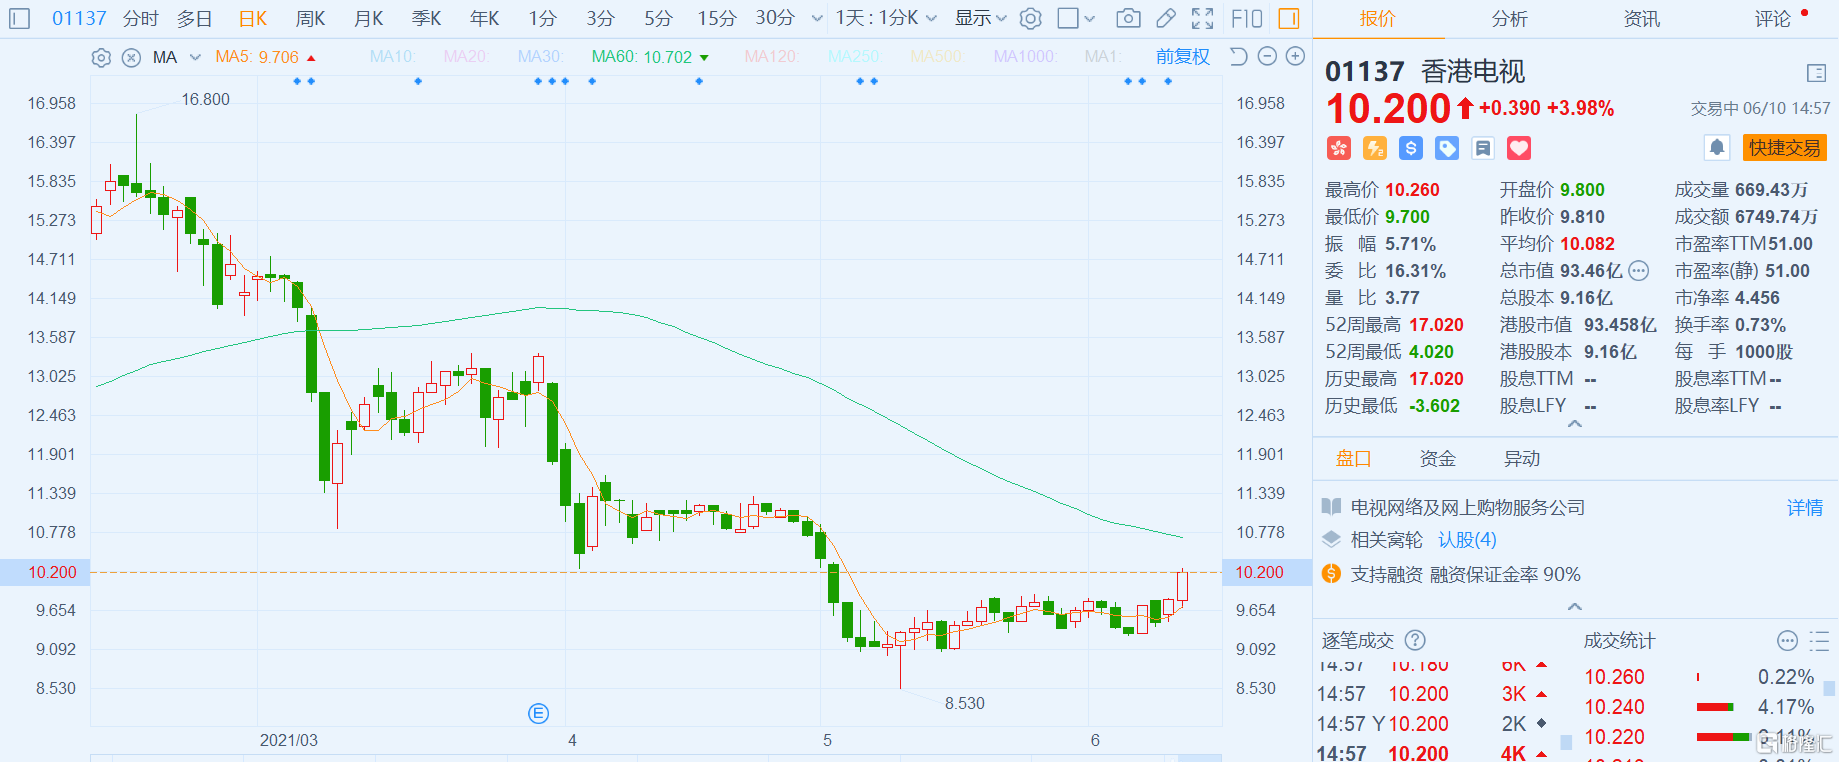Switch to the 周K weekly chart tab
The image size is (1839, 762).
click(x=310, y=18)
